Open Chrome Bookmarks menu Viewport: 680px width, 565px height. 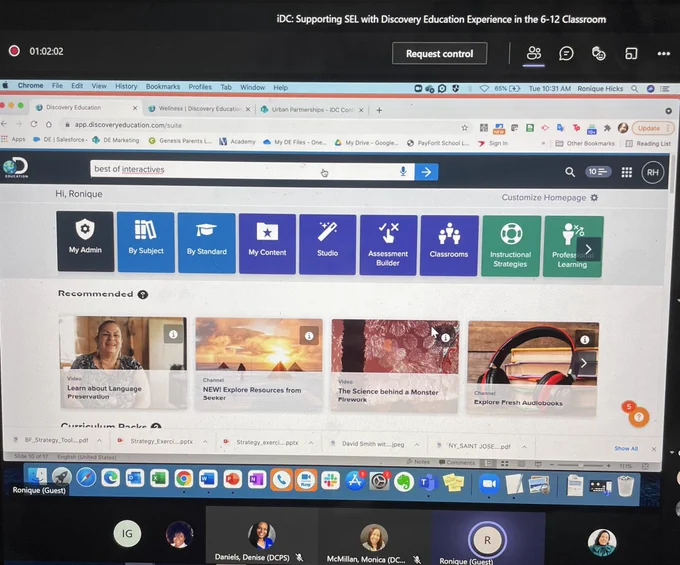(x=163, y=87)
